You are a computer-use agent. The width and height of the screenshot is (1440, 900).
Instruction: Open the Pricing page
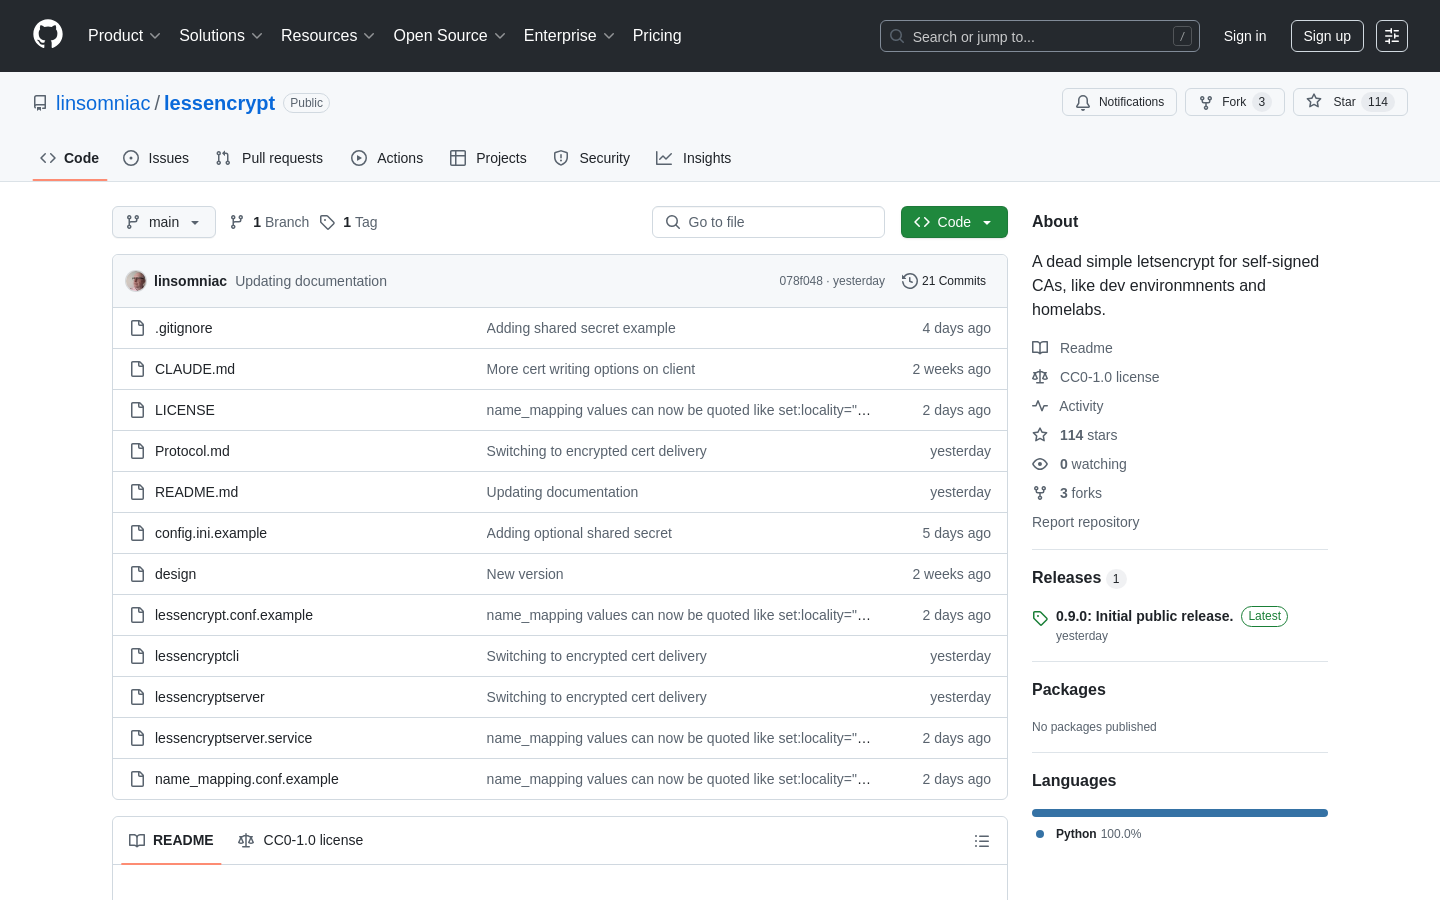point(657,35)
